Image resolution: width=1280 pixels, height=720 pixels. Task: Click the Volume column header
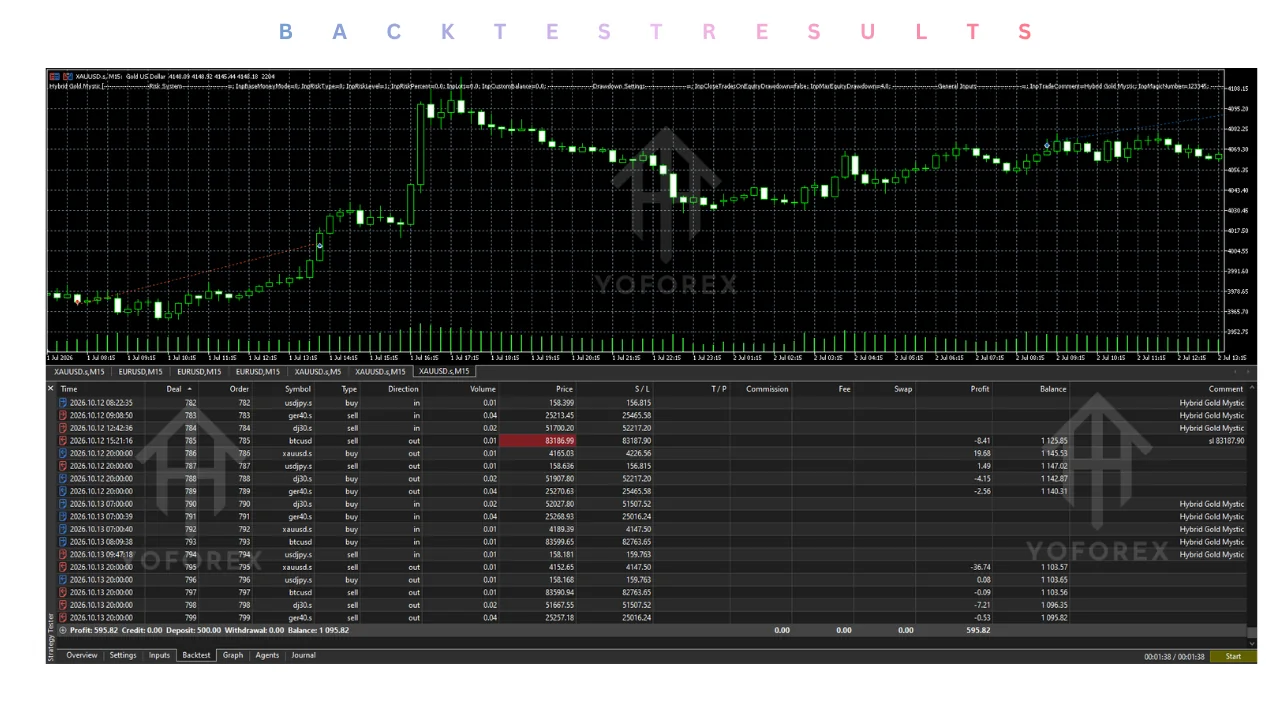pyautogui.click(x=483, y=389)
